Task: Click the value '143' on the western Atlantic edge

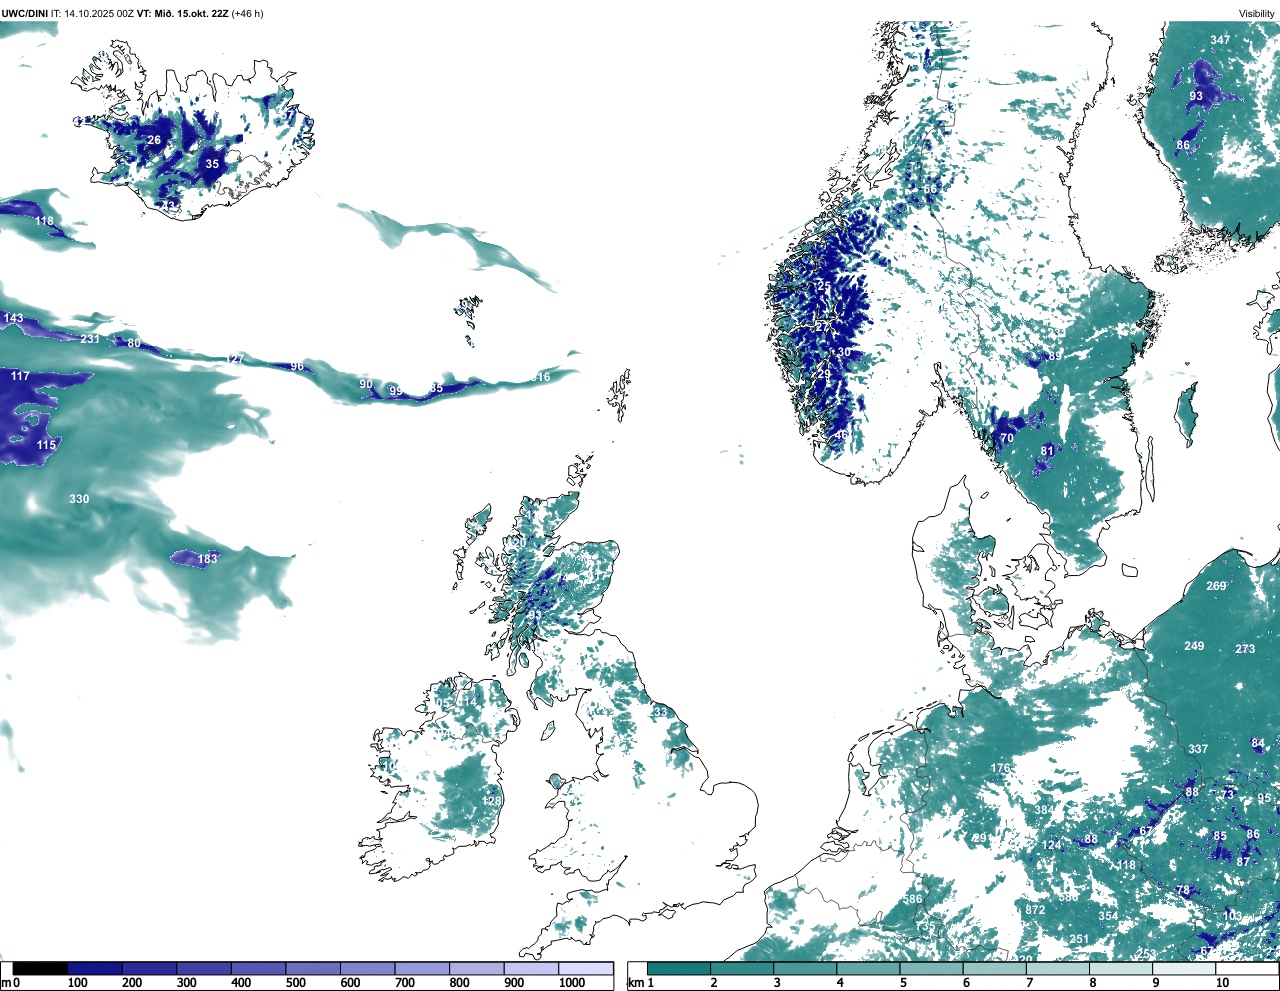Action: (x=13, y=318)
